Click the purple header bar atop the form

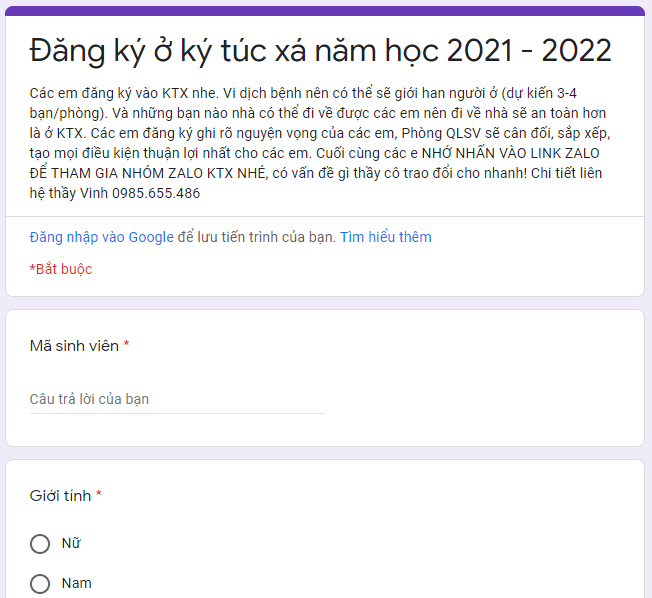[x=325, y=11]
